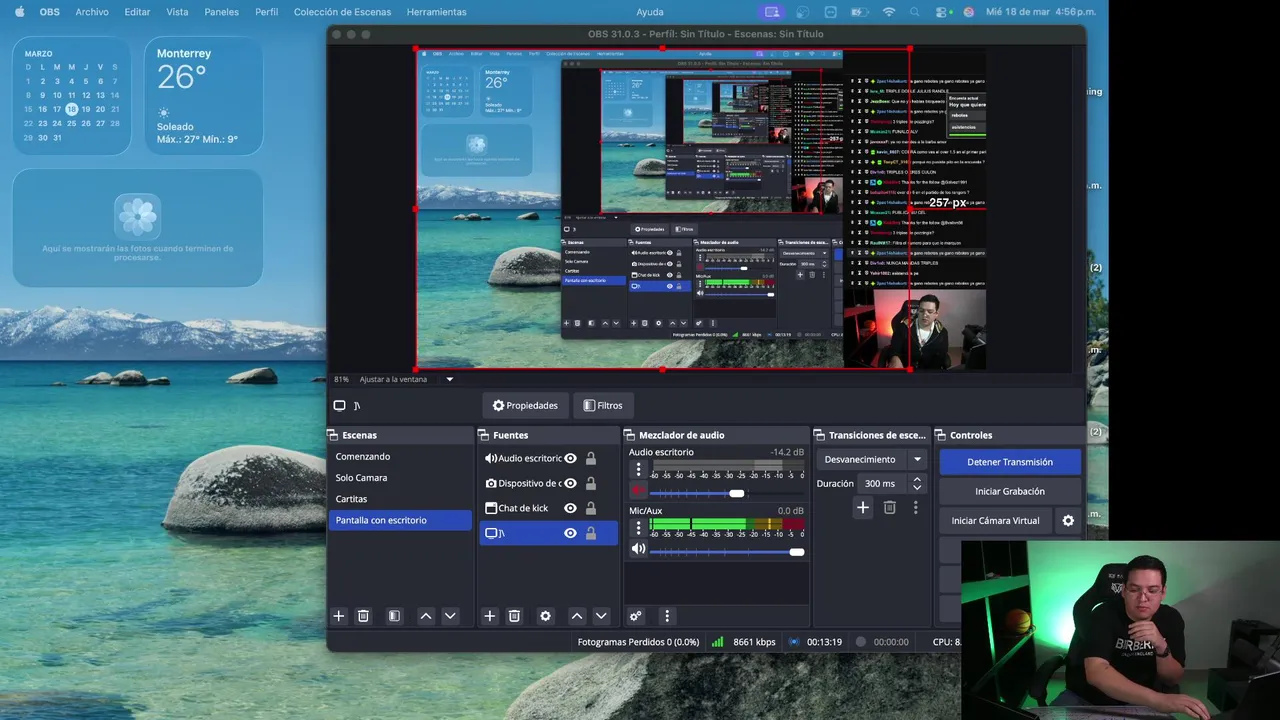This screenshot has height=720, width=1280.
Task: Open Ayuda menu
Action: point(650,12)
